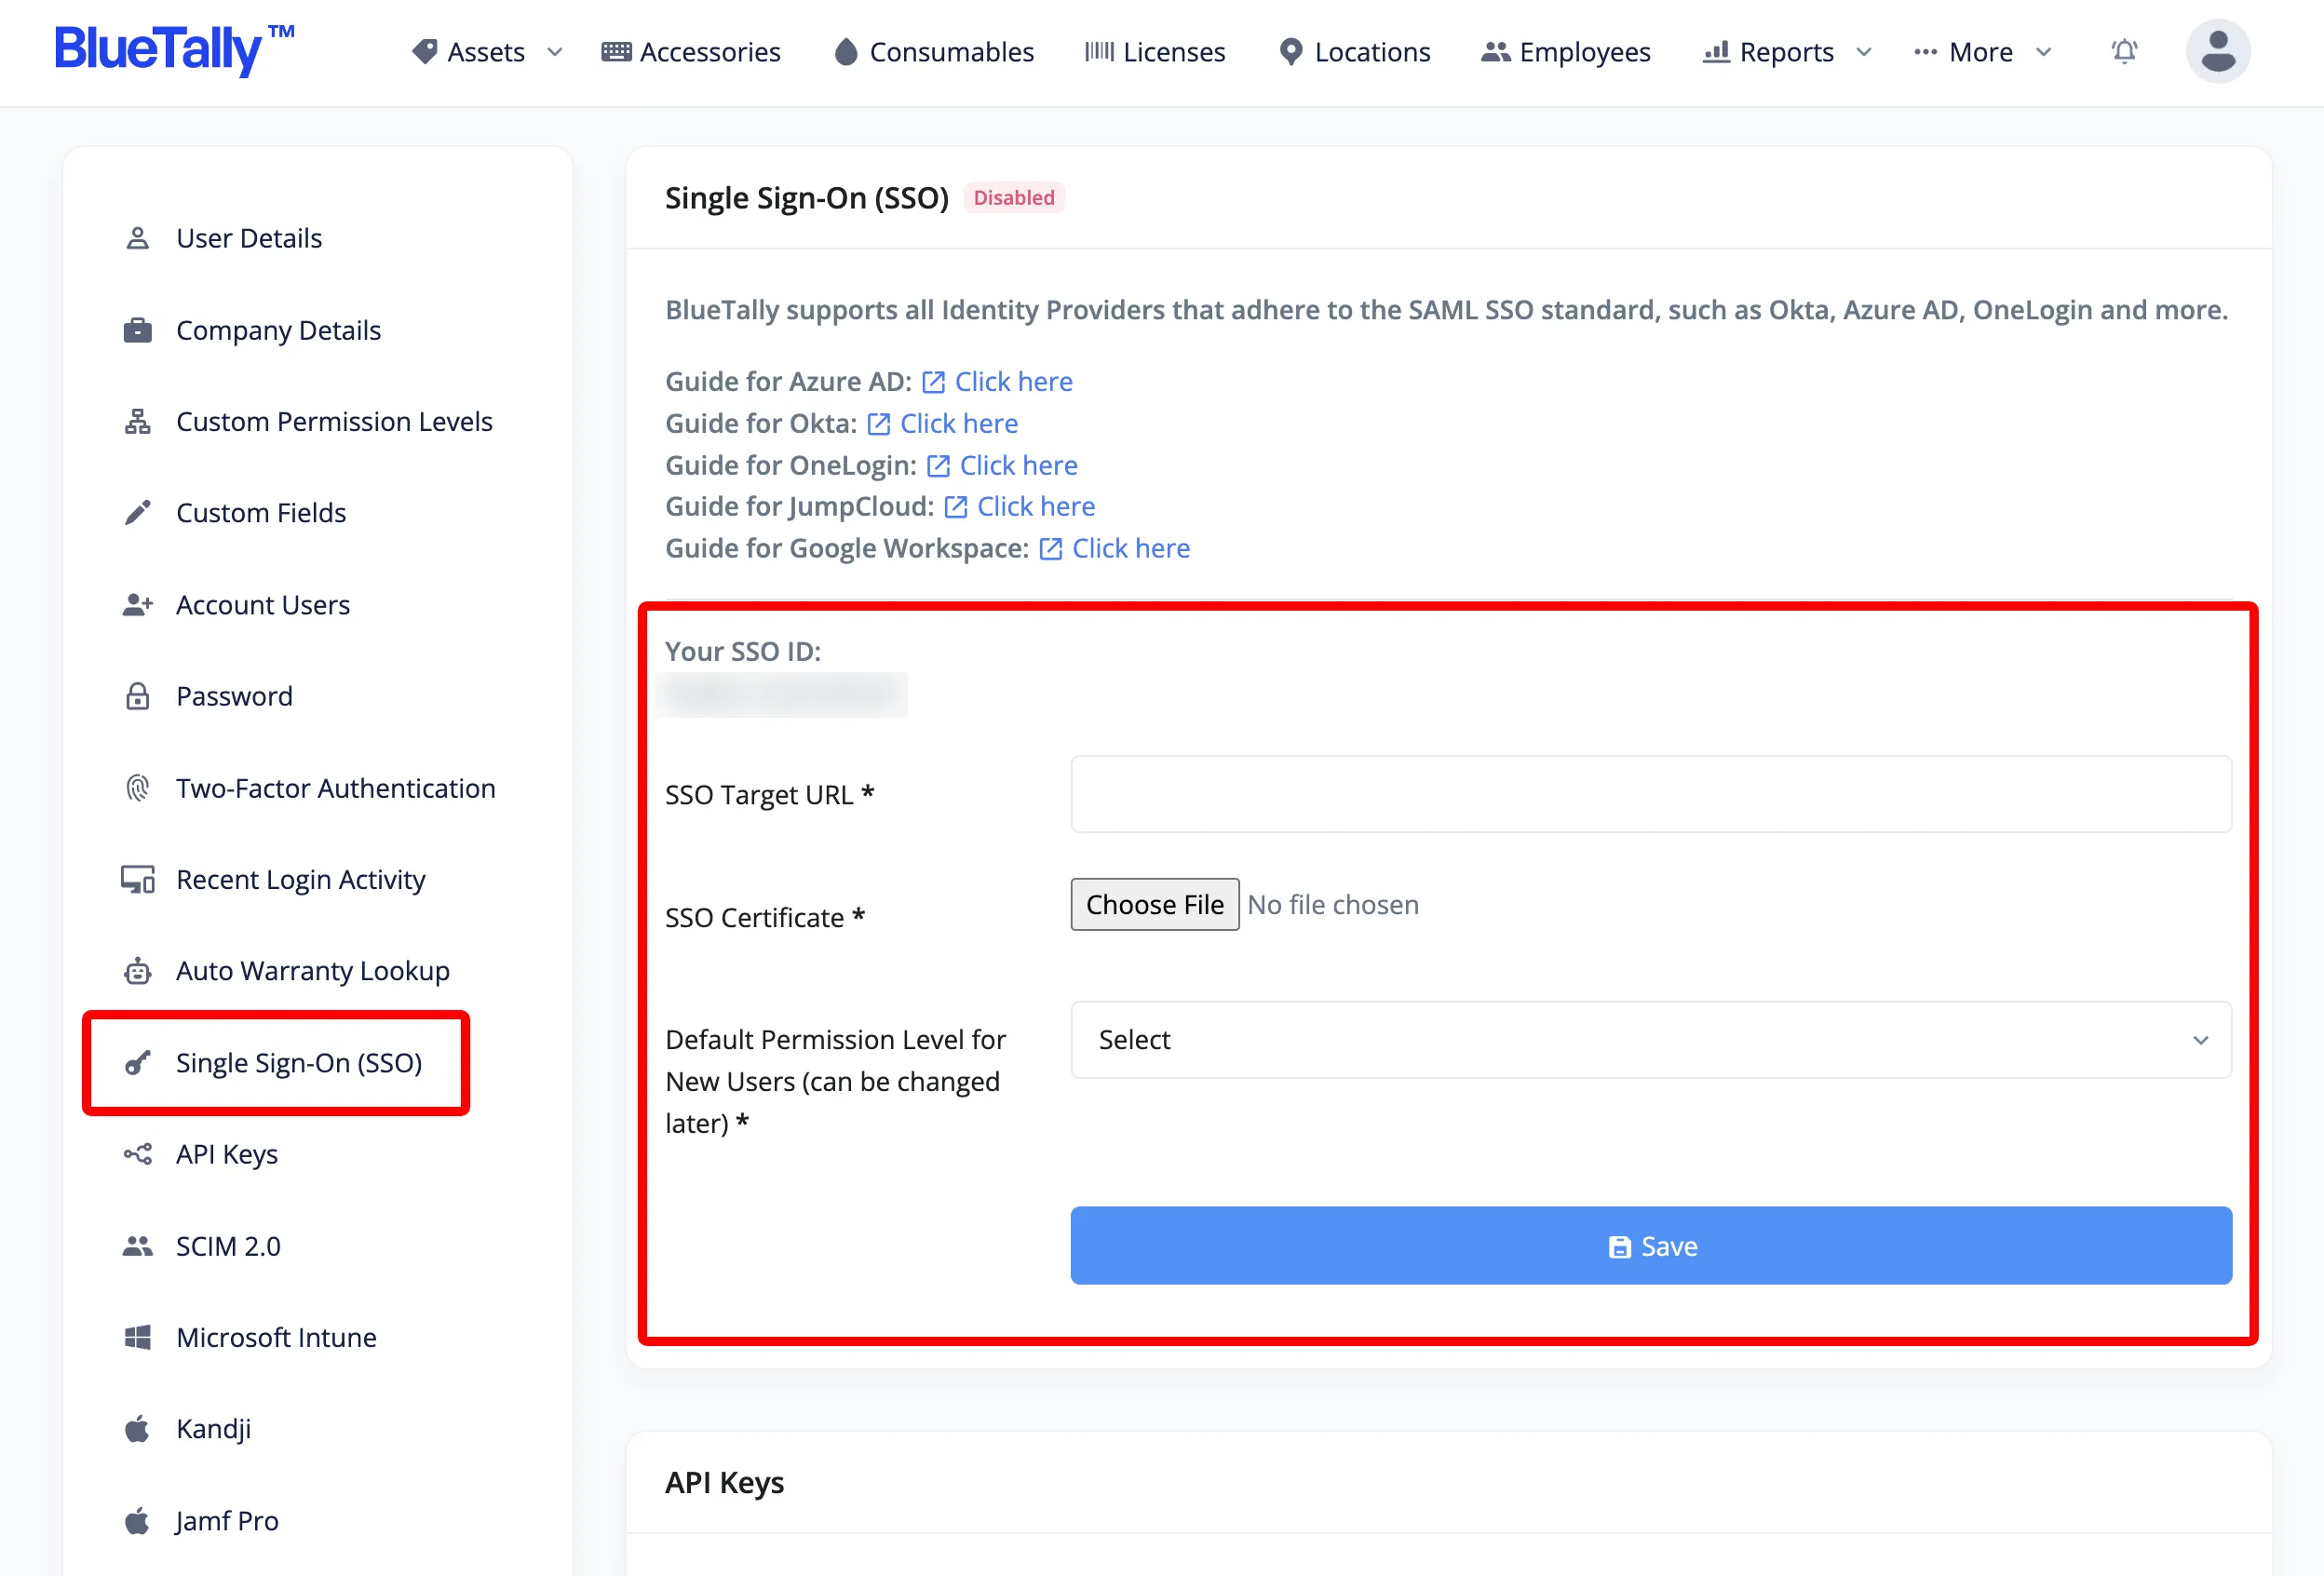The height and width of the screenshot is (1576, 2324).
Task: Save the SSO settings
Action: coord(1651,1246)
